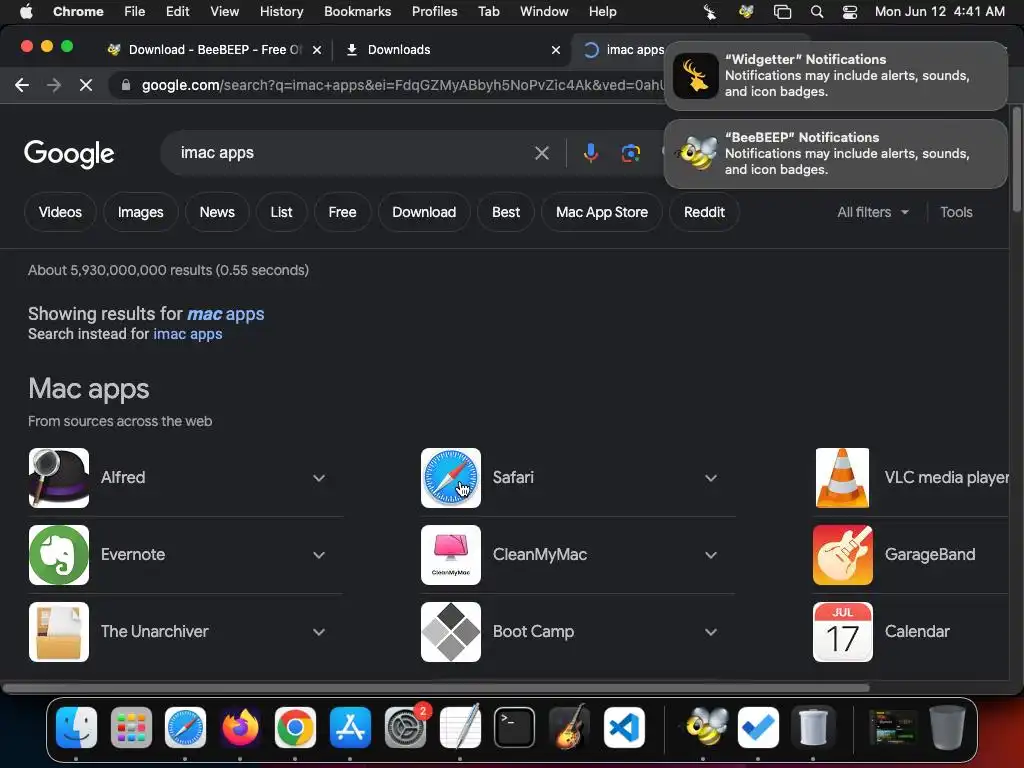The image size is (1024, 768).
Task: Click the Google logo
Action: (69, 153)
